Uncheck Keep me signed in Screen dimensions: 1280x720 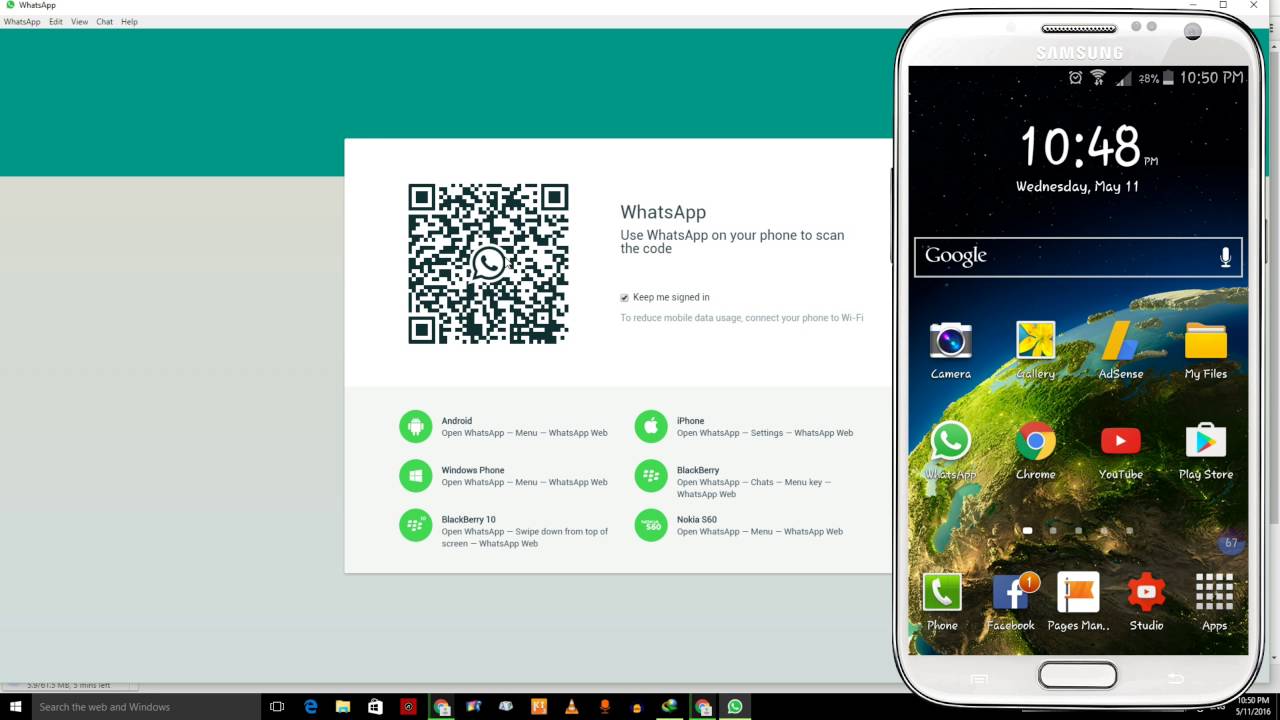(624, 297)
